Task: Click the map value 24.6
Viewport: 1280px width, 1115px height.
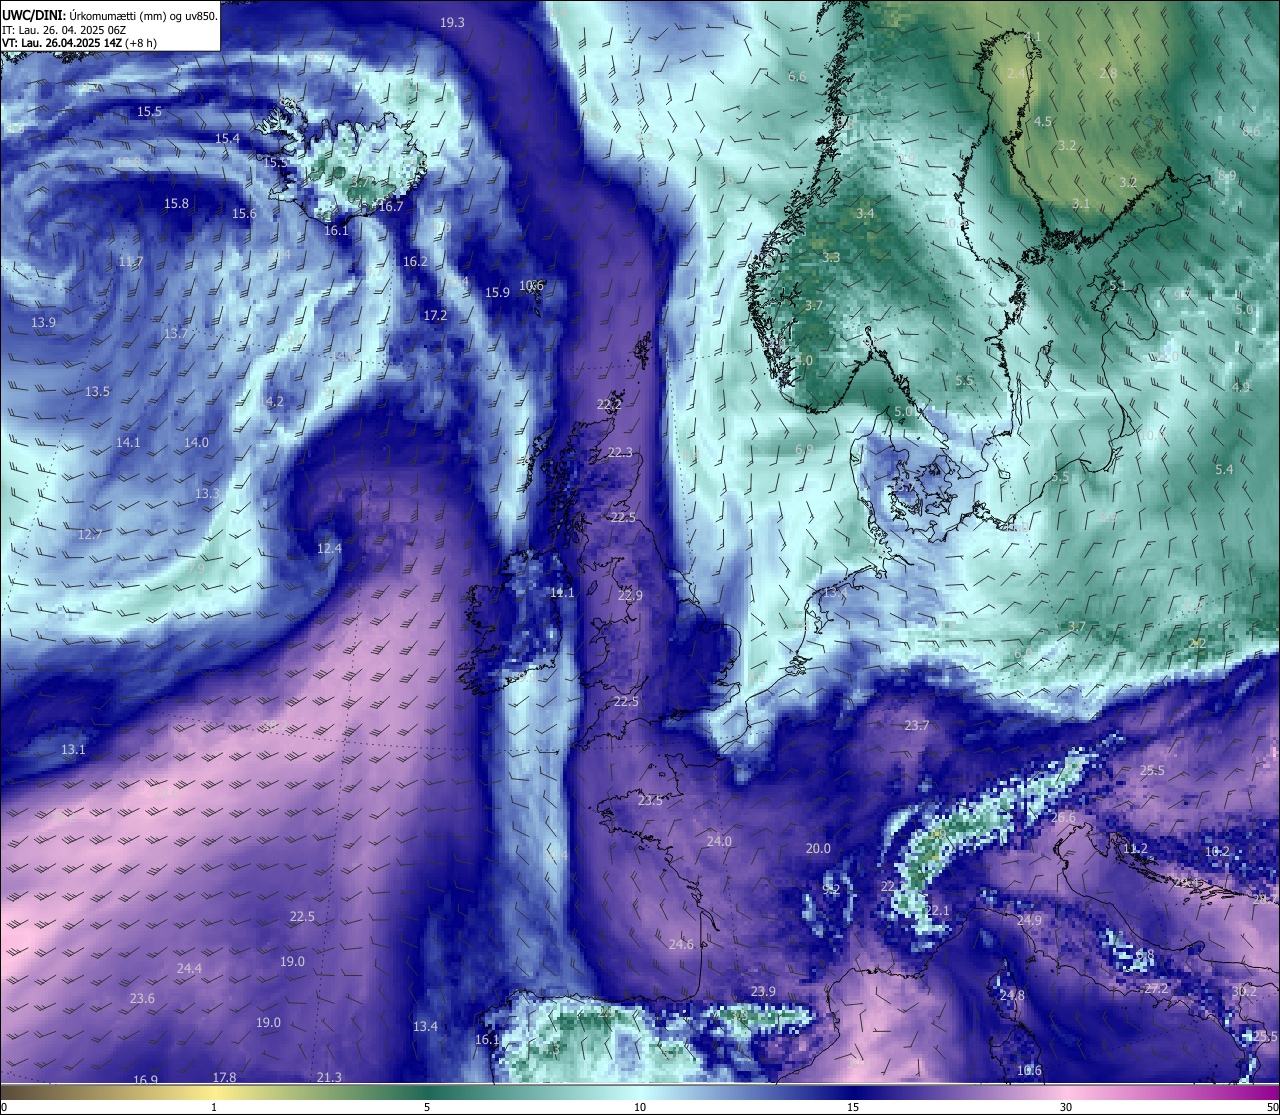Action: click(681, 944)
